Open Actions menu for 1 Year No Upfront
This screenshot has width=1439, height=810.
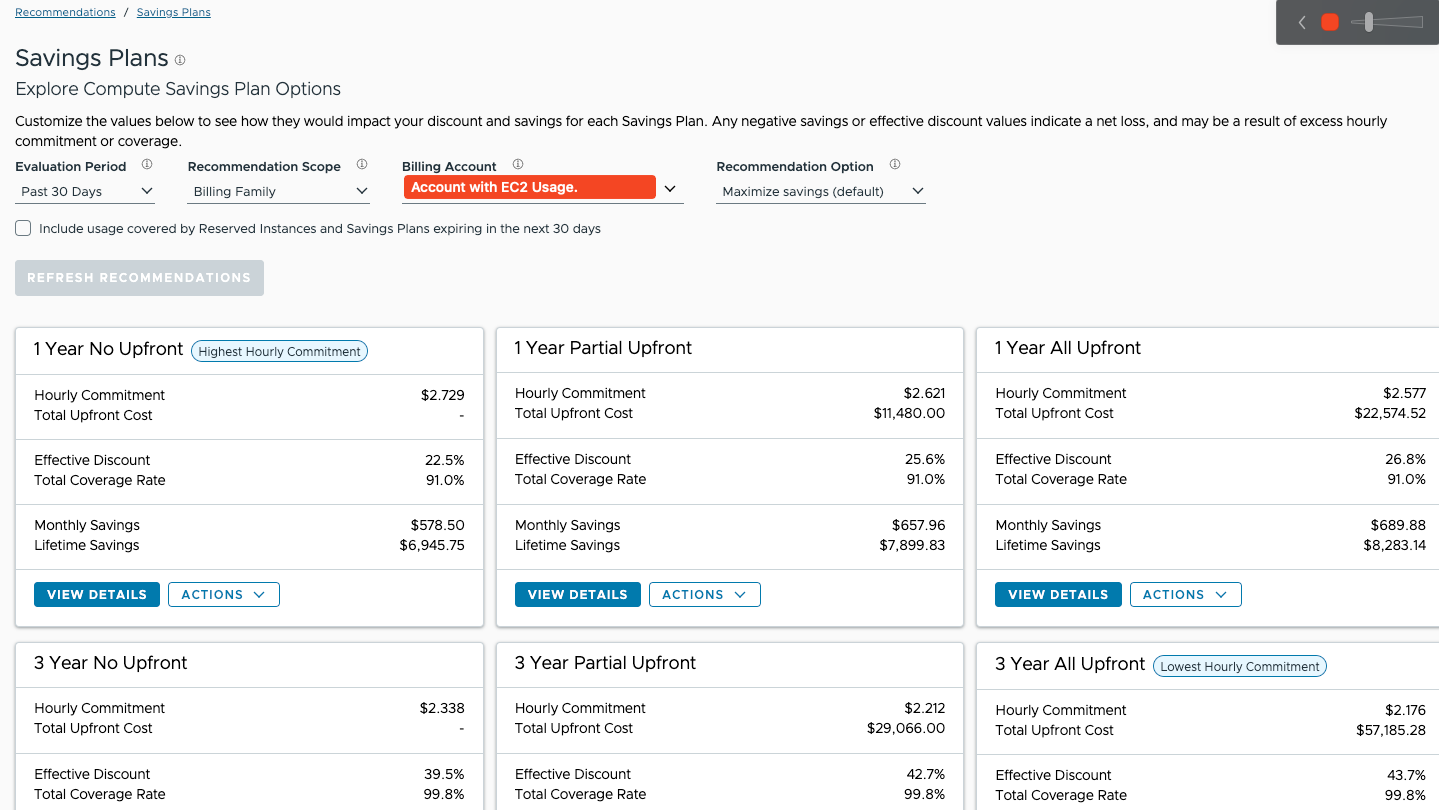[x=223, y=594]
